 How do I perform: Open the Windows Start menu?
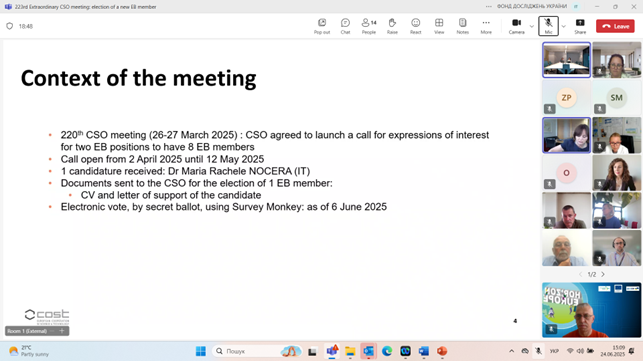(x=201, y=351)
